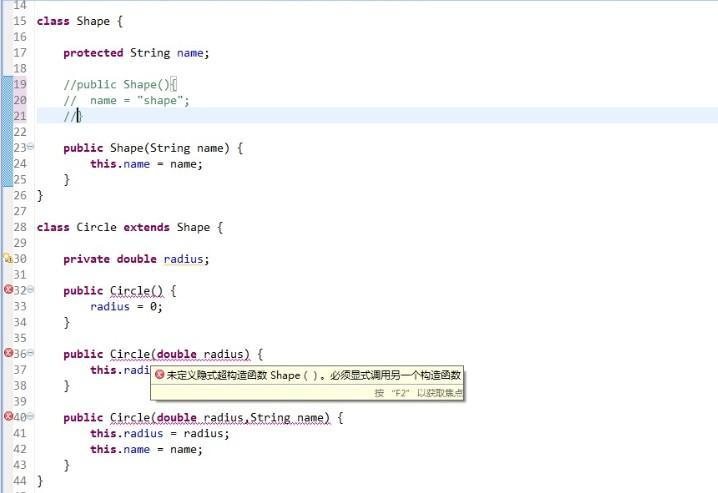Click the closing brace on line 44
The width and height of the screenshot is (718, 493).
(x=40, y=481)
